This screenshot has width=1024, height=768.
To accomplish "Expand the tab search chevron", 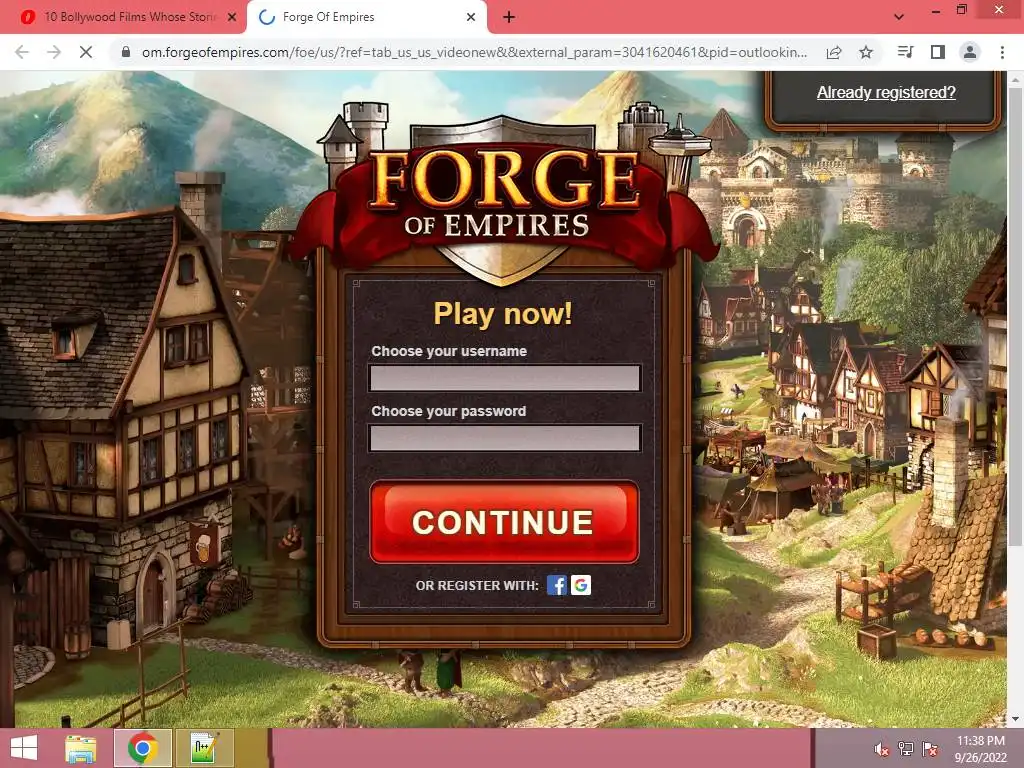I will [899, 17].
